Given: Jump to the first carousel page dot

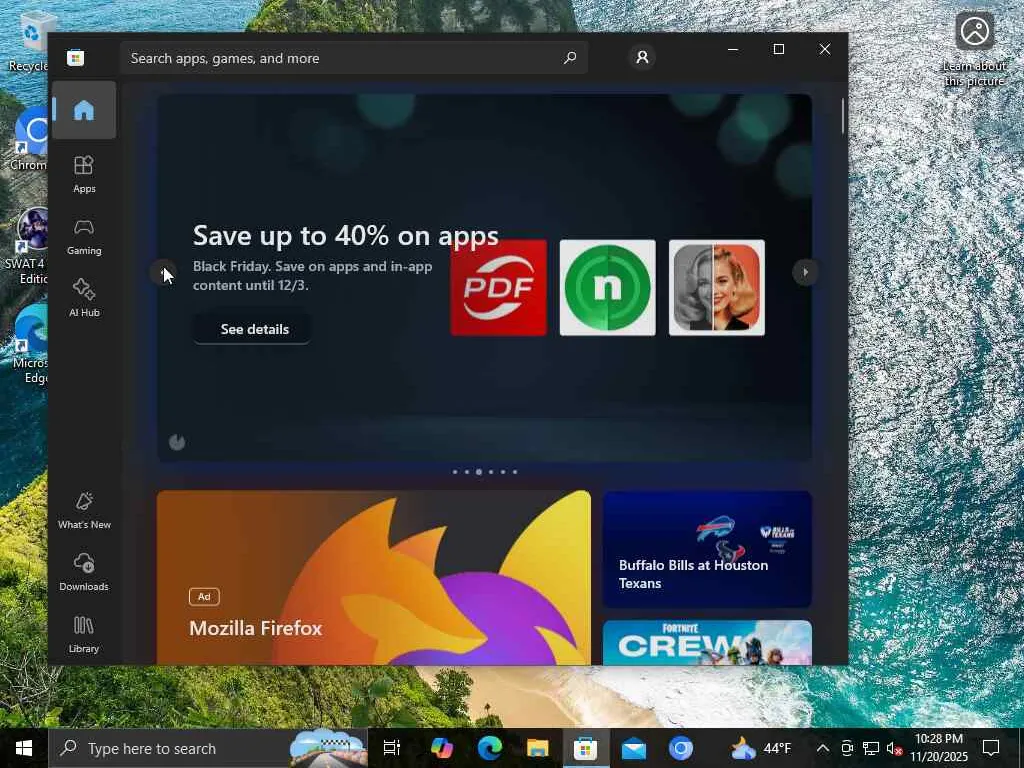Looking at the screenshot, I should 455,472.
